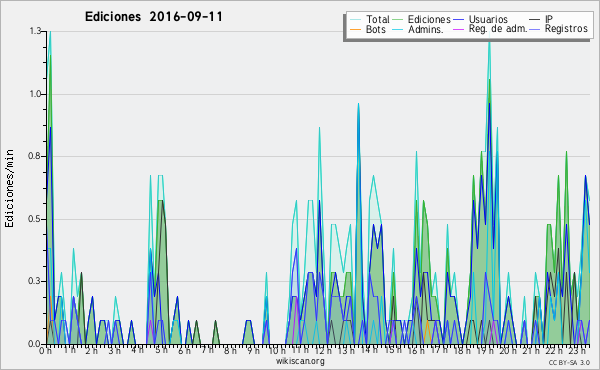Viewport: 600px width, 370px height.
Task: Click the y-axis value 0.3
Action: (x=35, y=281)
